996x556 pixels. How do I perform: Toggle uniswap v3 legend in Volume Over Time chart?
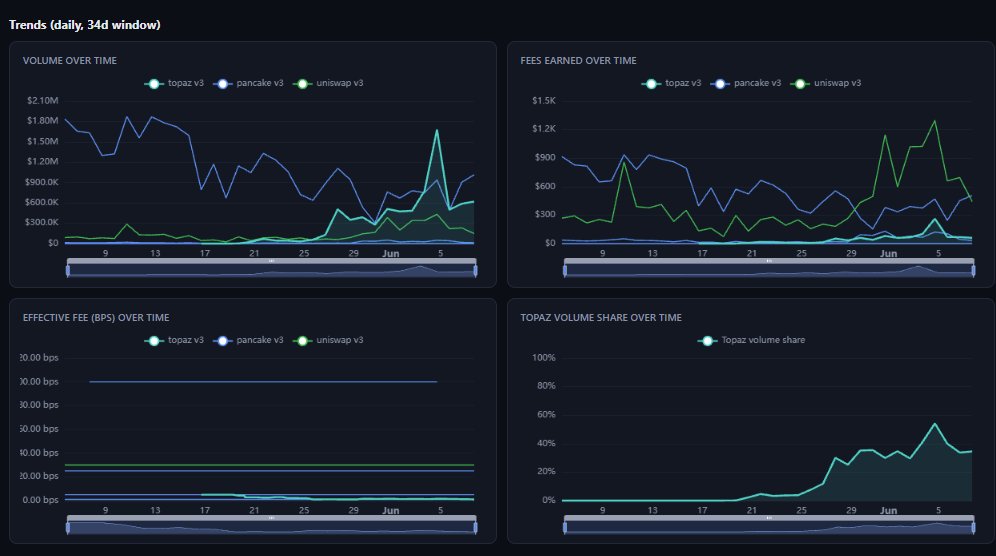[329, 83]
